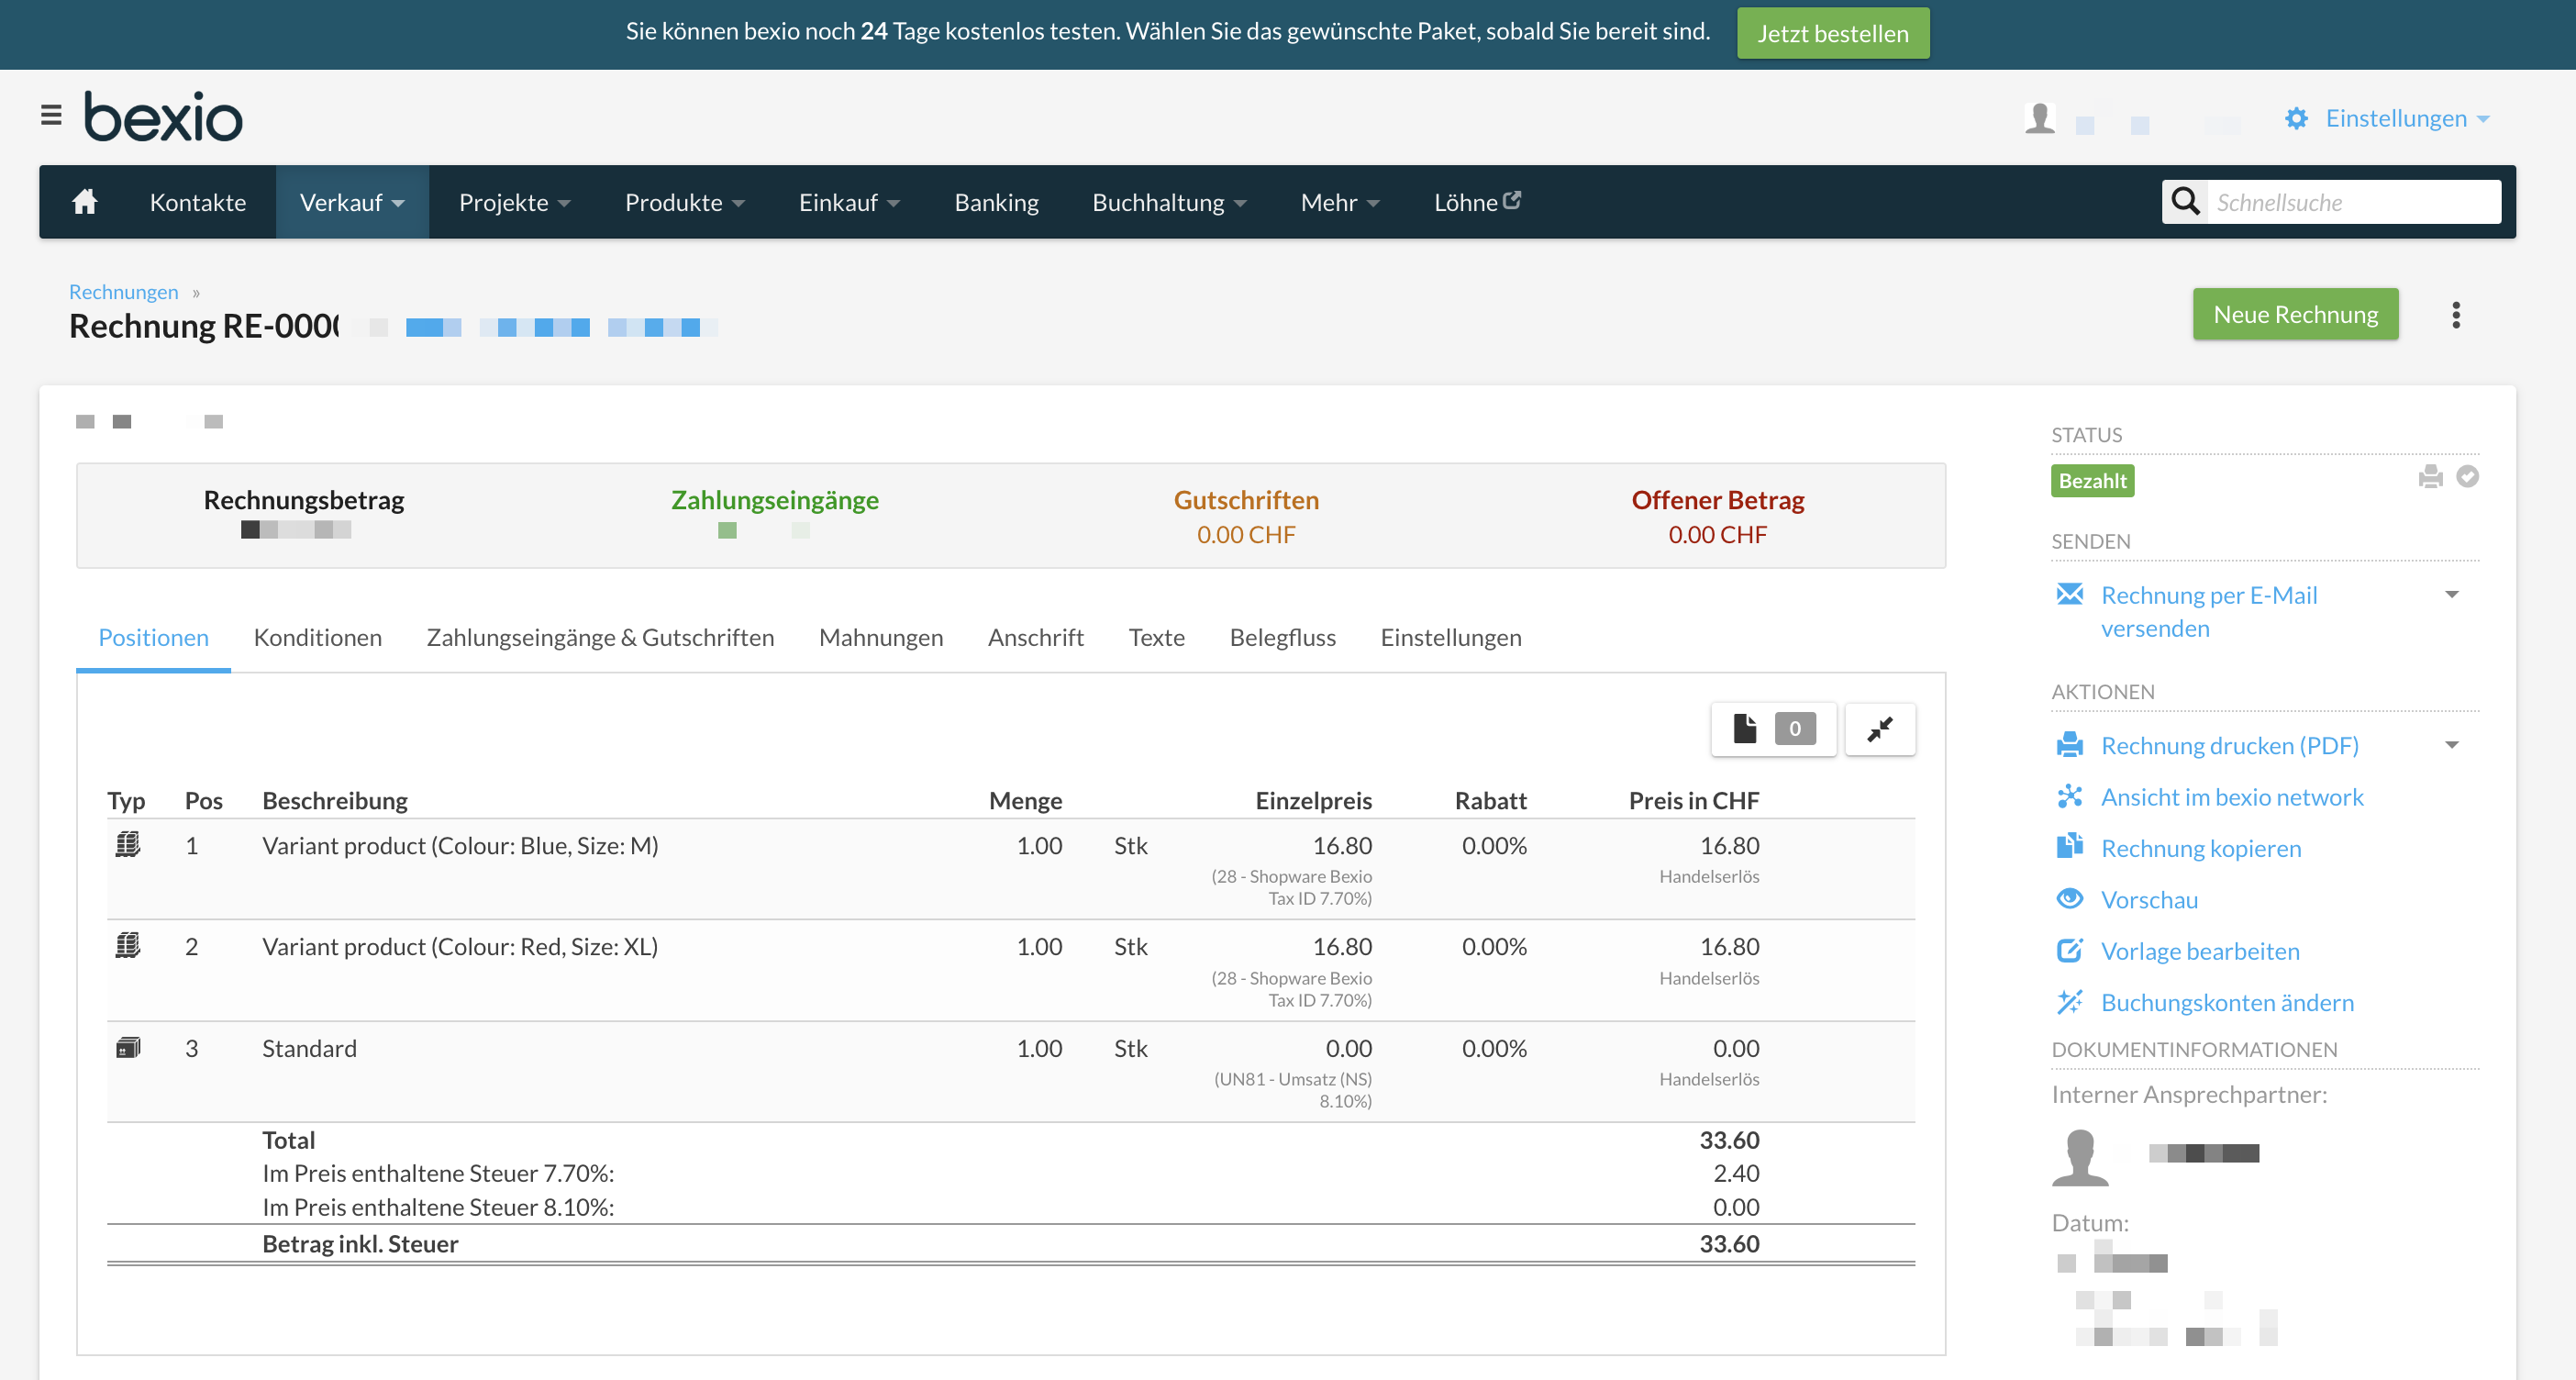Click Buchungskonten ändern in the actions panel
Viewport: 2576px width, 1380px height.
(2227, 1002)
